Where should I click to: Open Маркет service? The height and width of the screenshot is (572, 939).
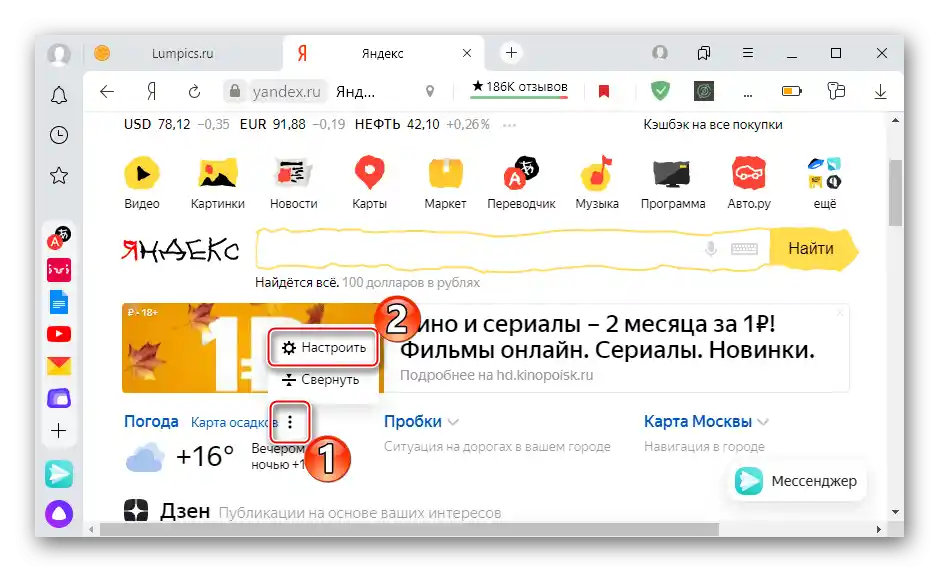(x=446, y=183)
